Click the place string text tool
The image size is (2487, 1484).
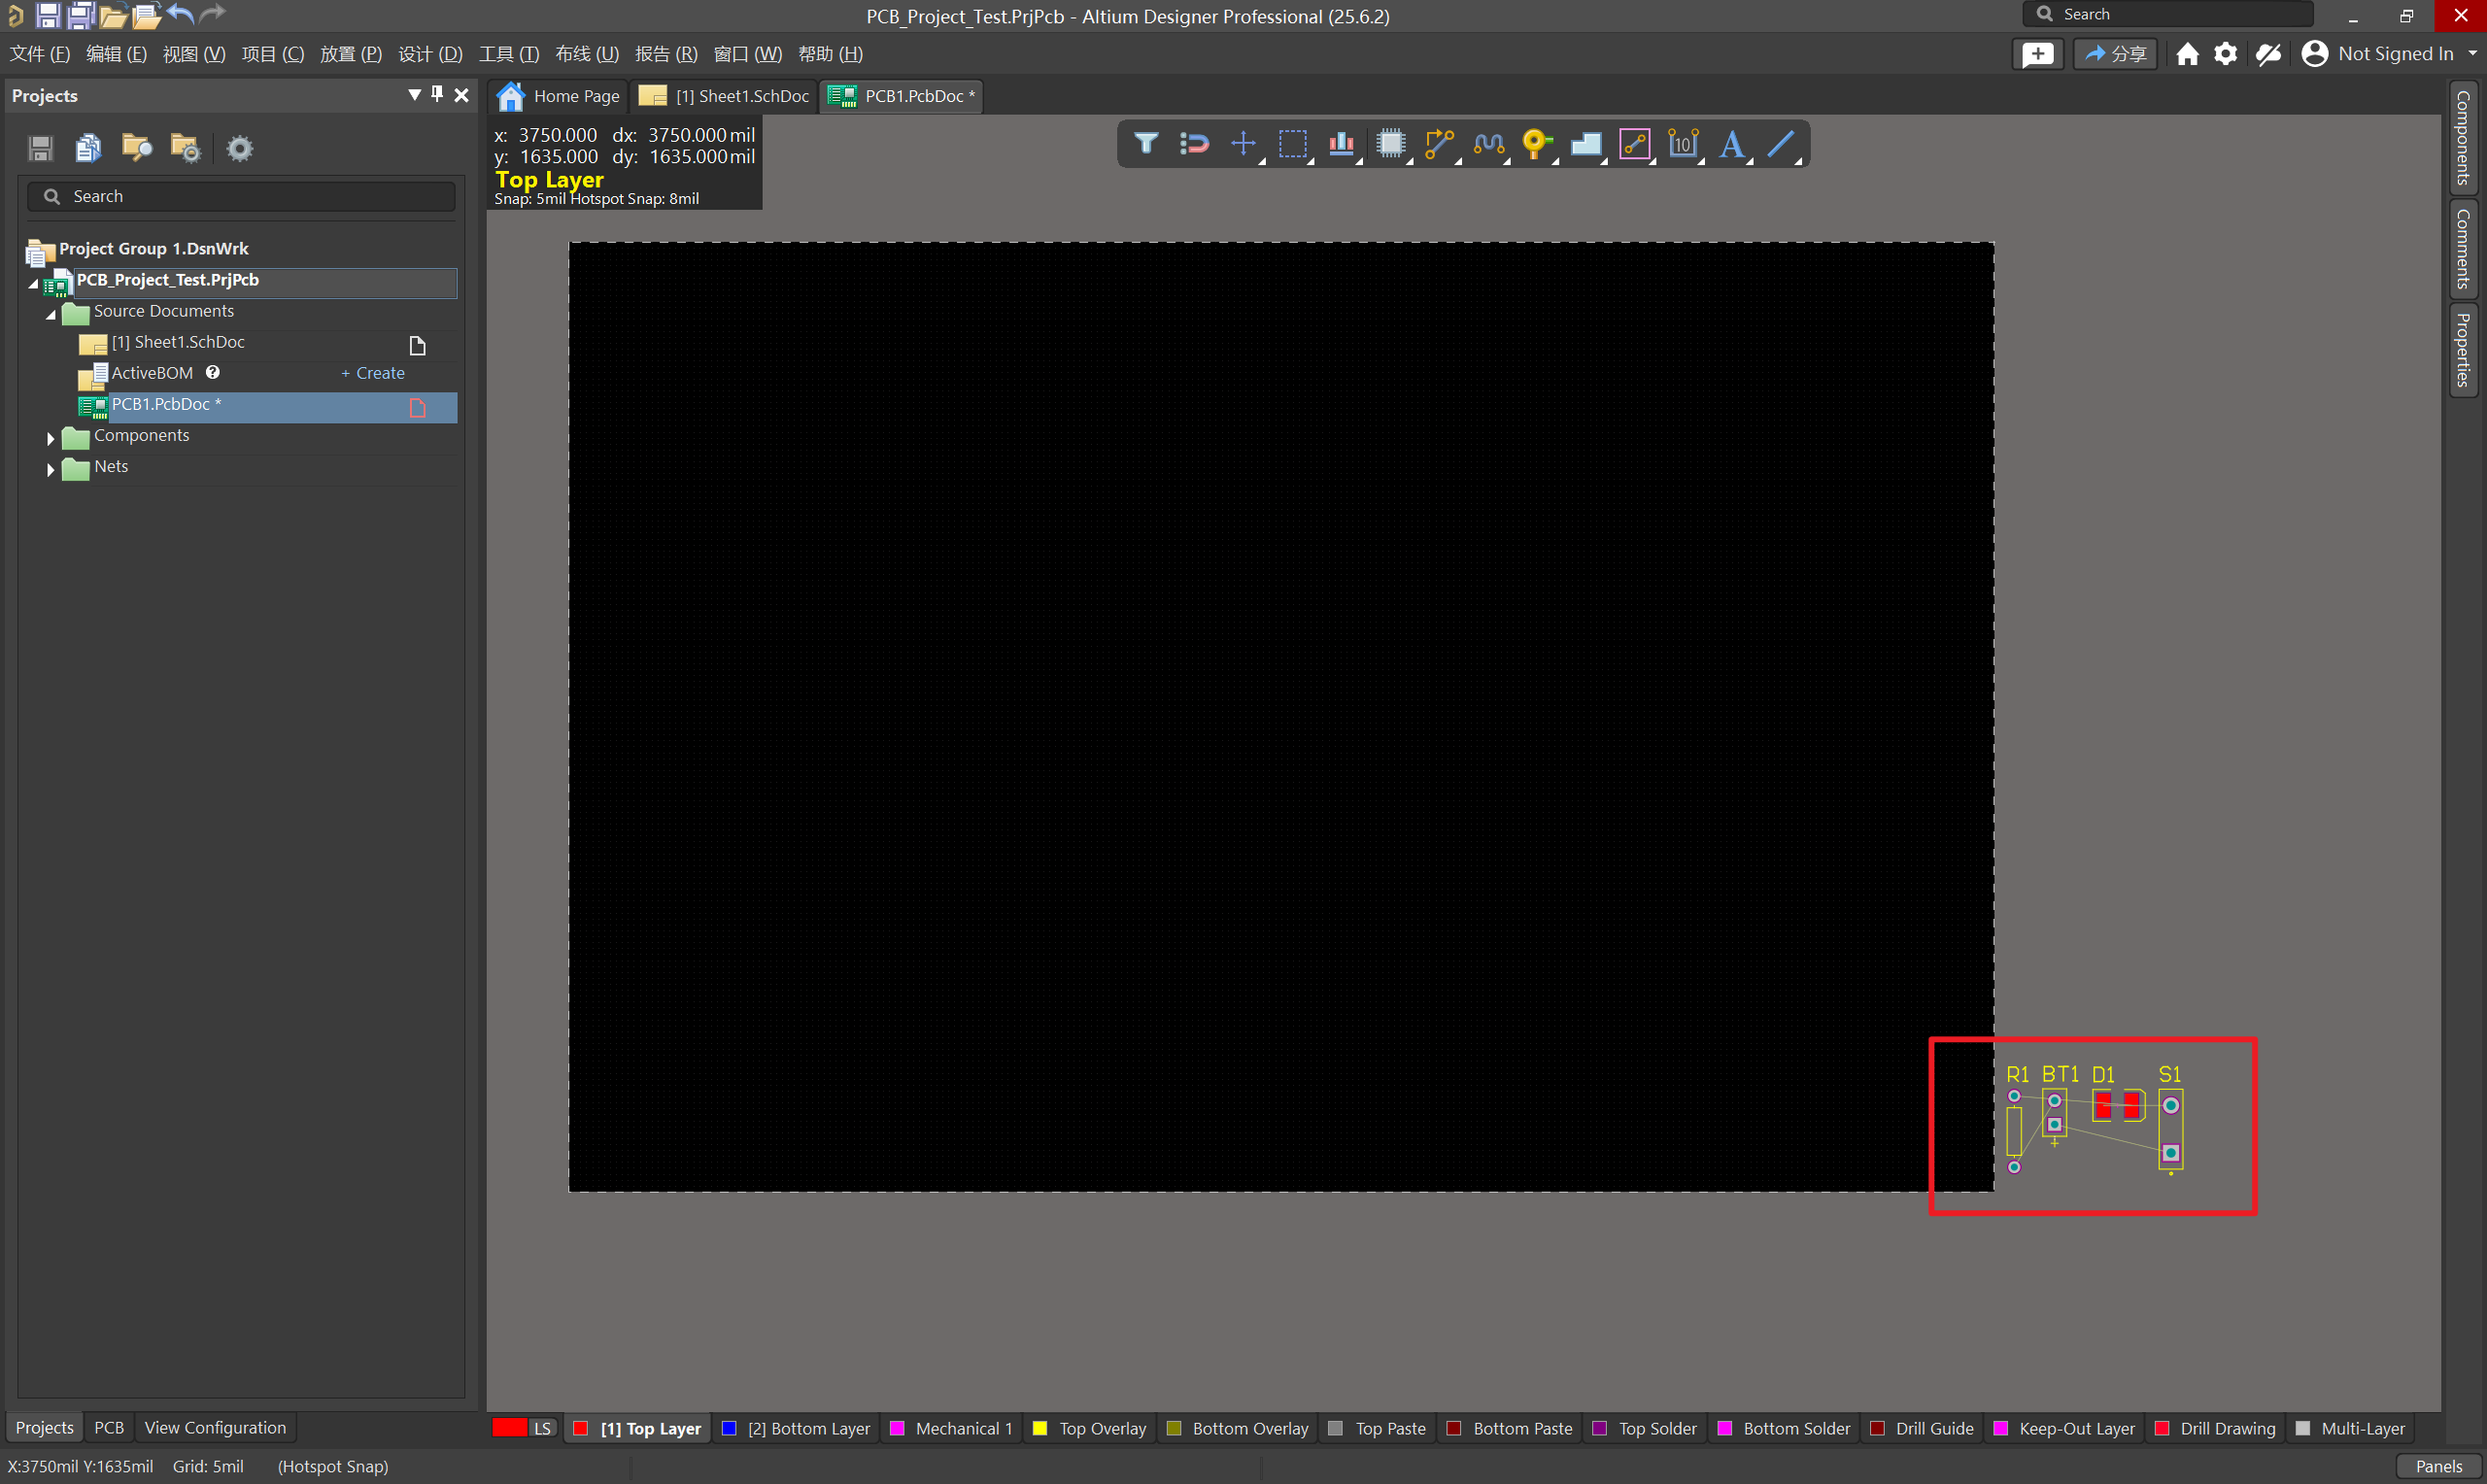pos(1731,144)
